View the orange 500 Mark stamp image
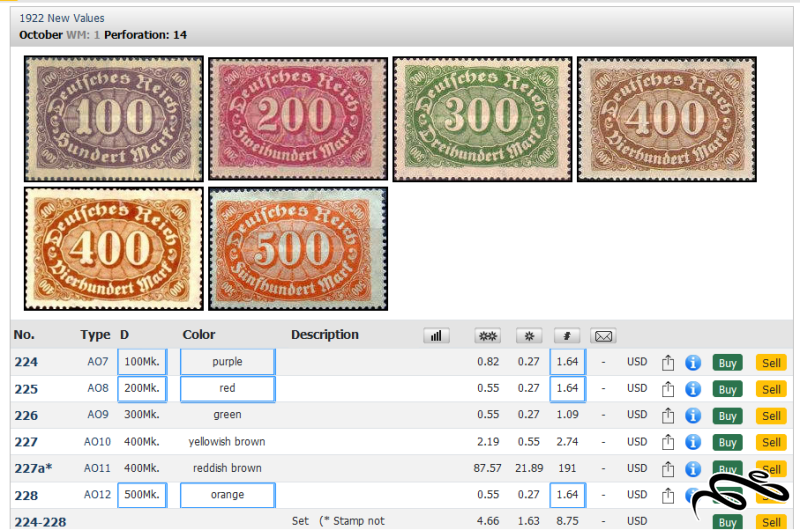 click(298, 248)
